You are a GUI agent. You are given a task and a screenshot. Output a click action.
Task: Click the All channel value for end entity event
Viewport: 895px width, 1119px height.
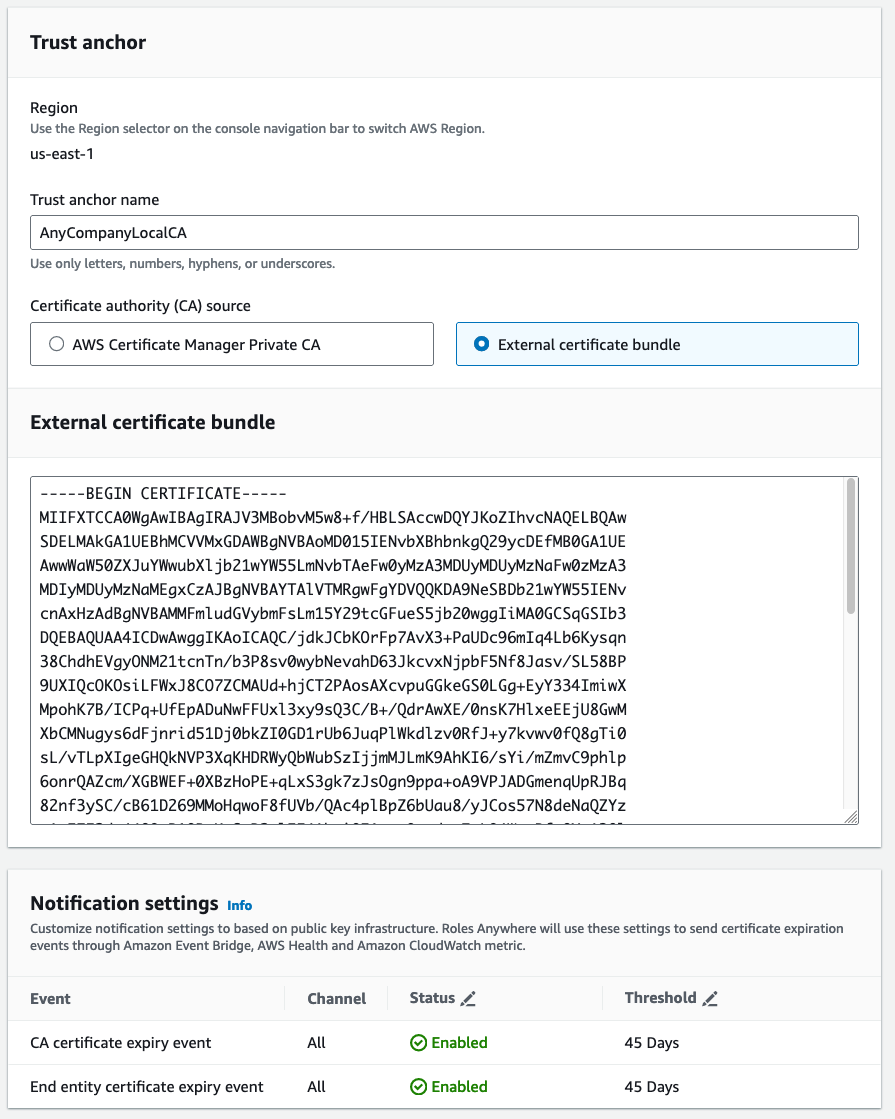316,1086
